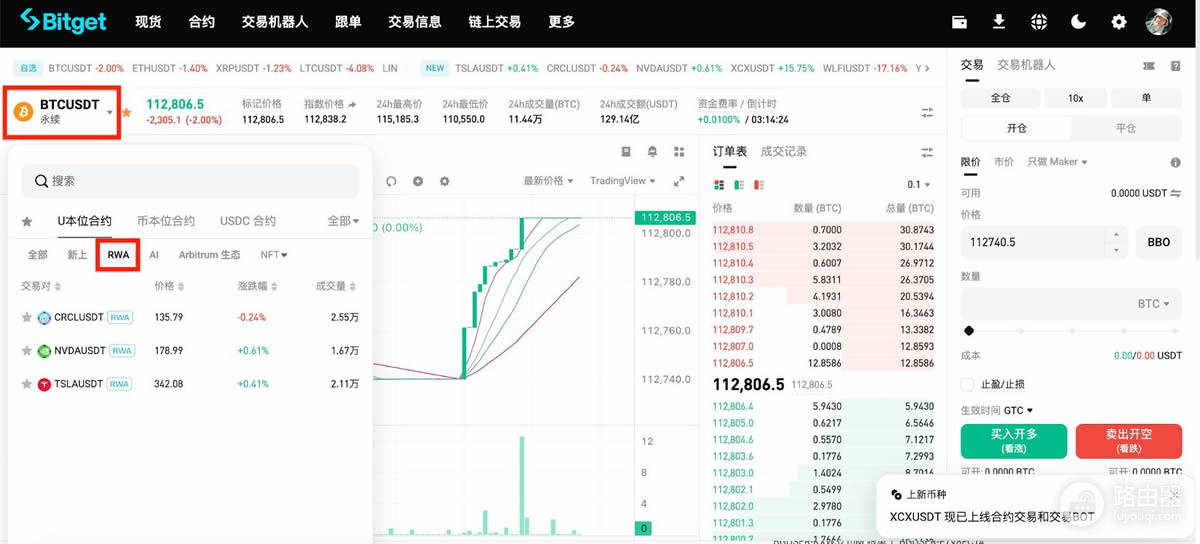This screenshot has height=544, width=1200.
Task: Switch to 币本位合约 tab
Action: [x=165, y=221]
